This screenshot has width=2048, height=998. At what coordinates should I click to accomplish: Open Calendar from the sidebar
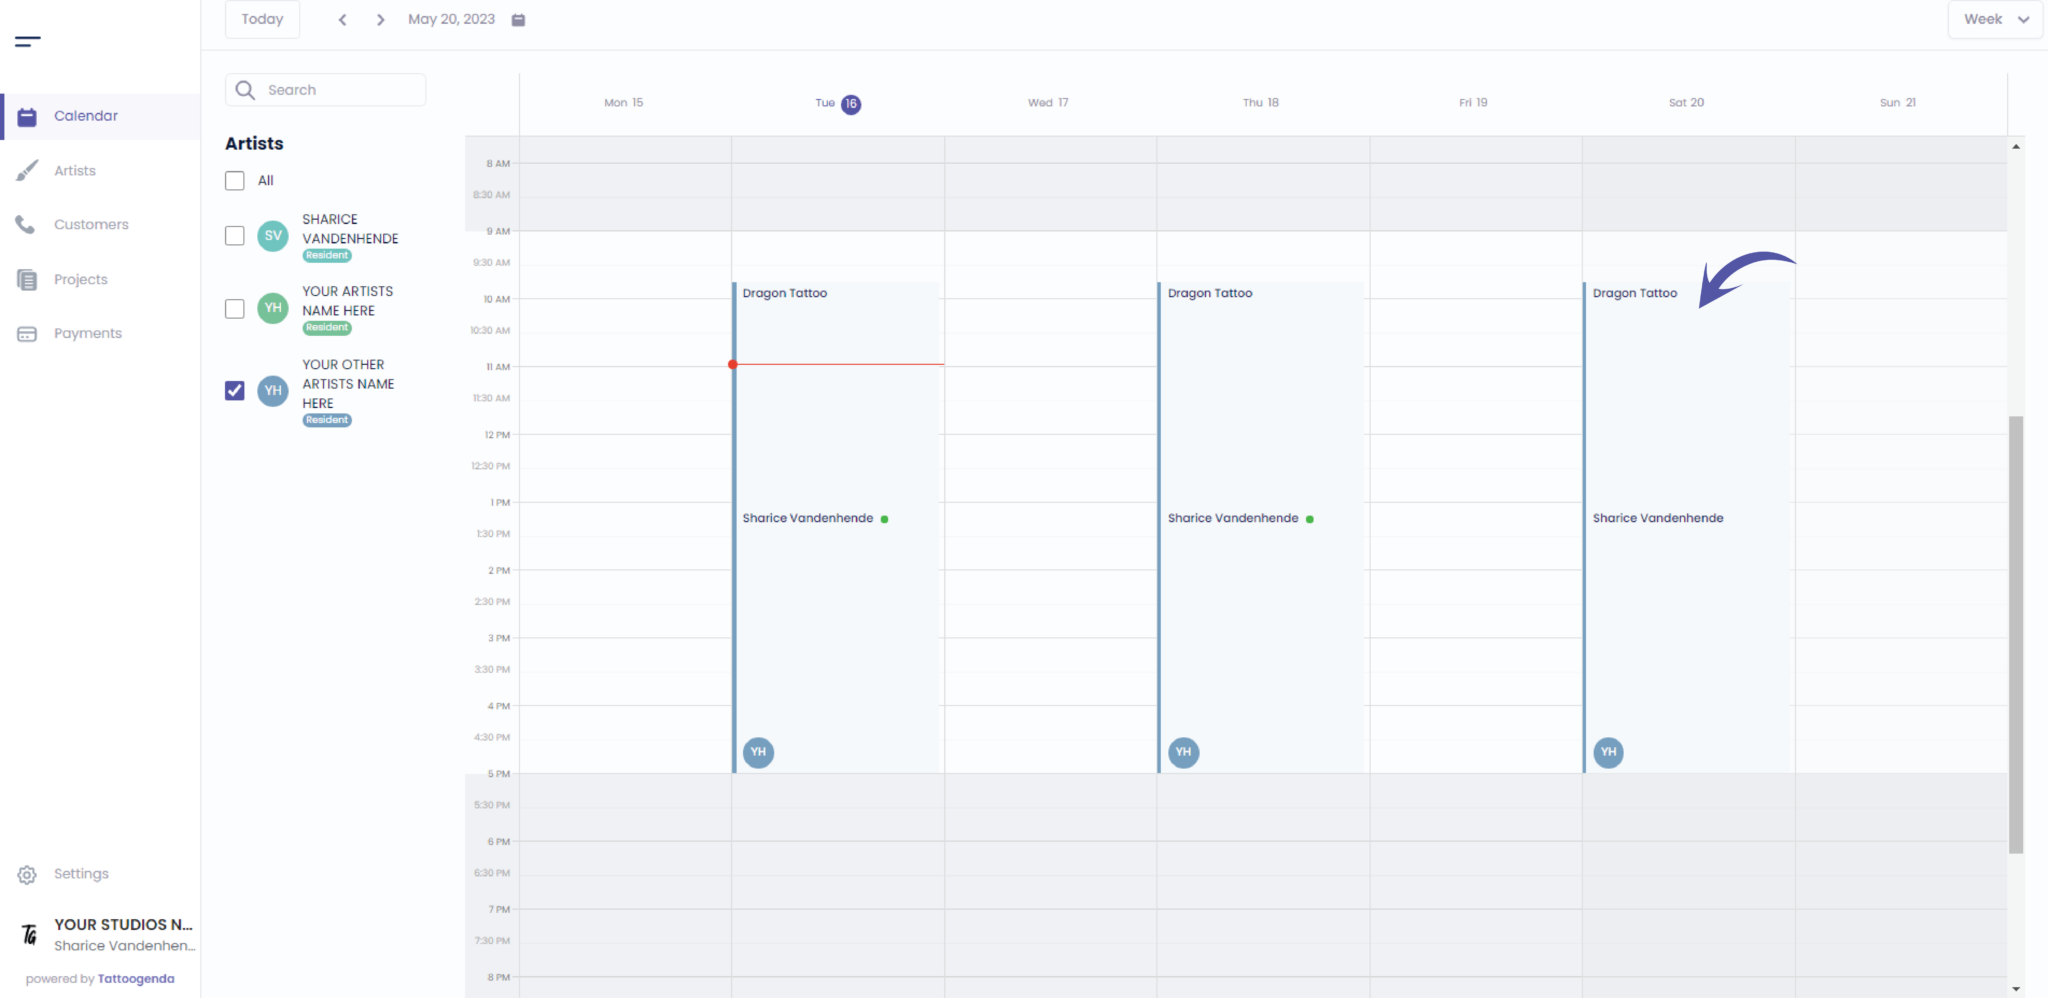tap(100, 116)
